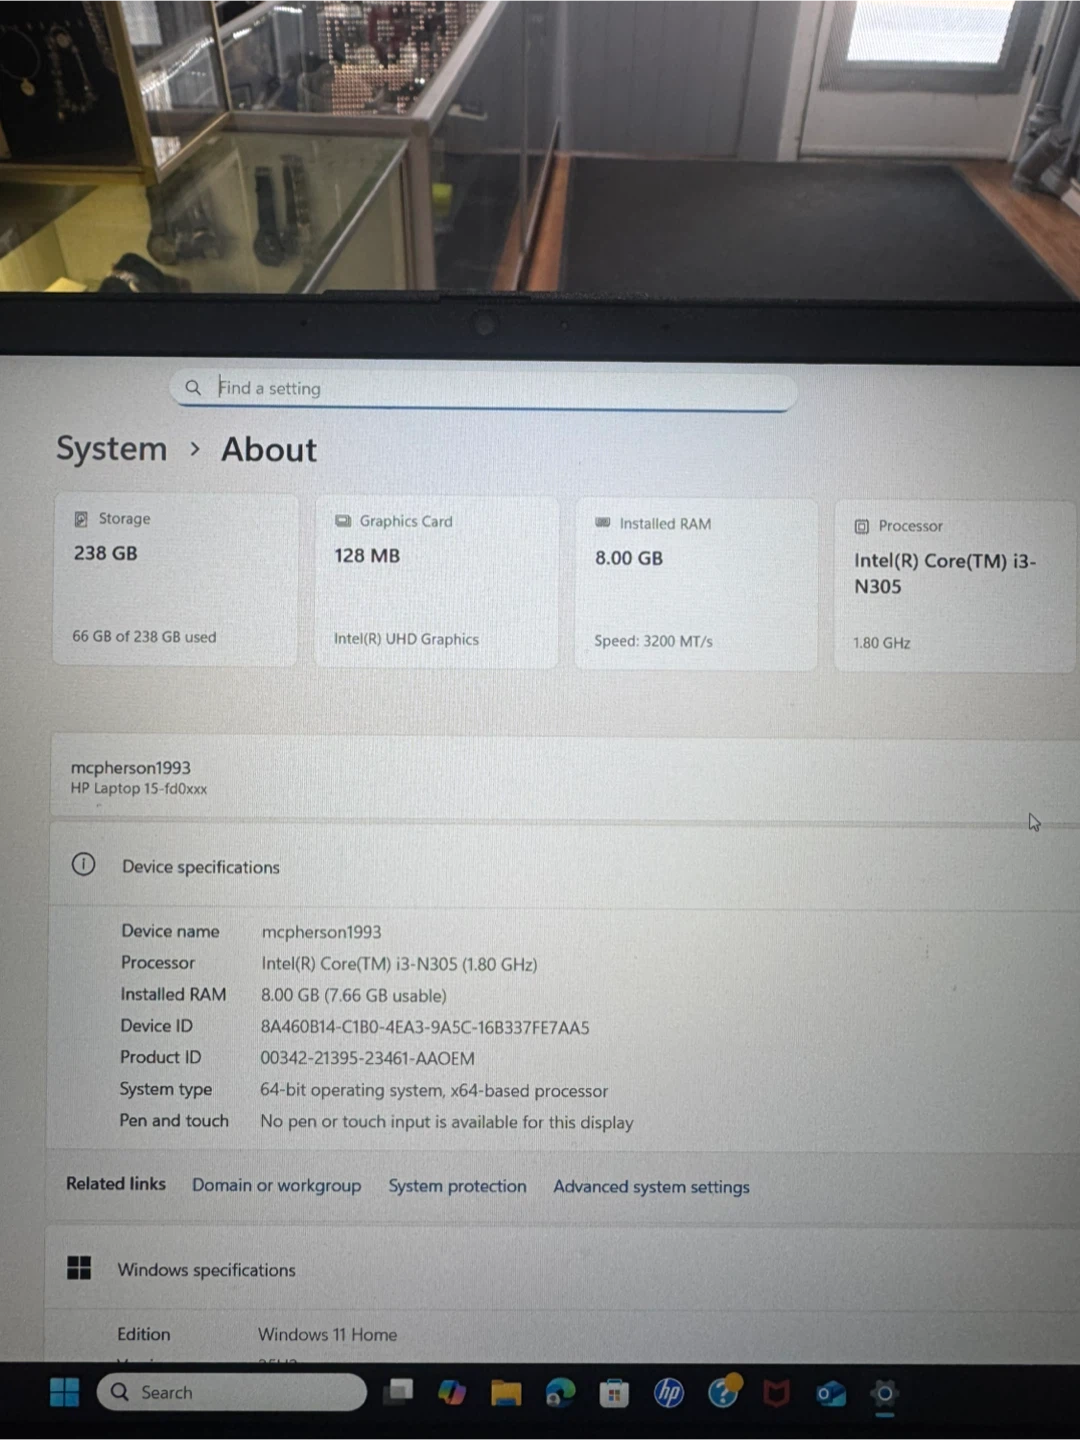
Task: Open the Graphics Card 128 MB card
Action: coord(436,582)
